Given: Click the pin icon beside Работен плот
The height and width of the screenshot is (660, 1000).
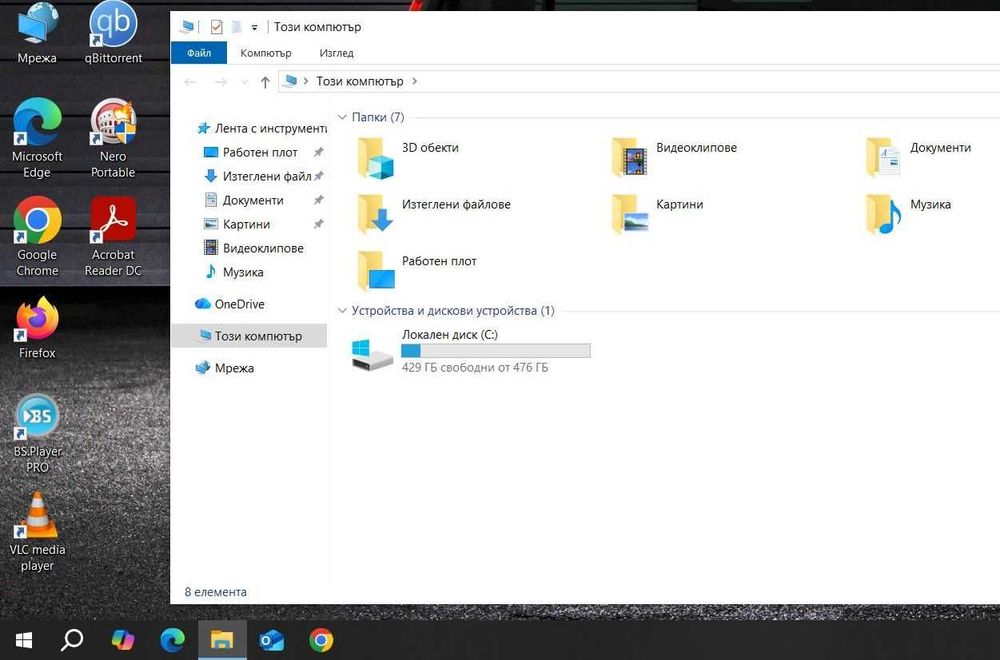Looking at the screenshot, I should tap(318, 152).
